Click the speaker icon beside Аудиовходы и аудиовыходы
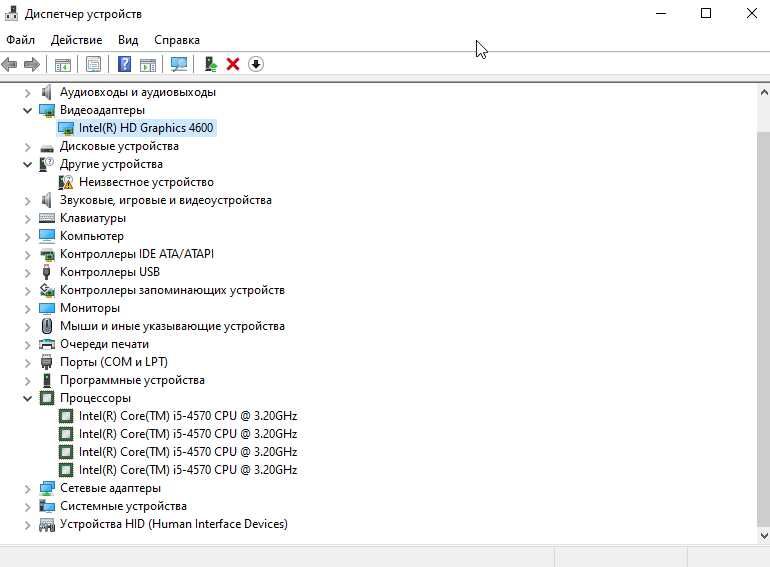The width and height of the screenshot is (770, 567). [47, 92]
